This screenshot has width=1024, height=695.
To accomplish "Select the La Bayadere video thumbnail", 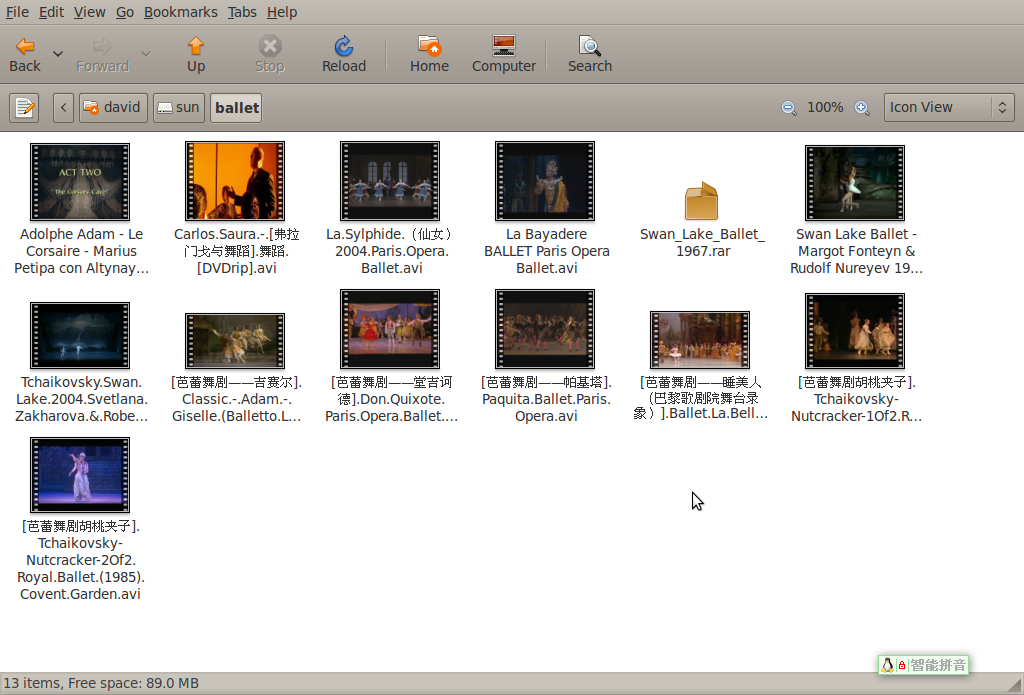I will point(545,181).
